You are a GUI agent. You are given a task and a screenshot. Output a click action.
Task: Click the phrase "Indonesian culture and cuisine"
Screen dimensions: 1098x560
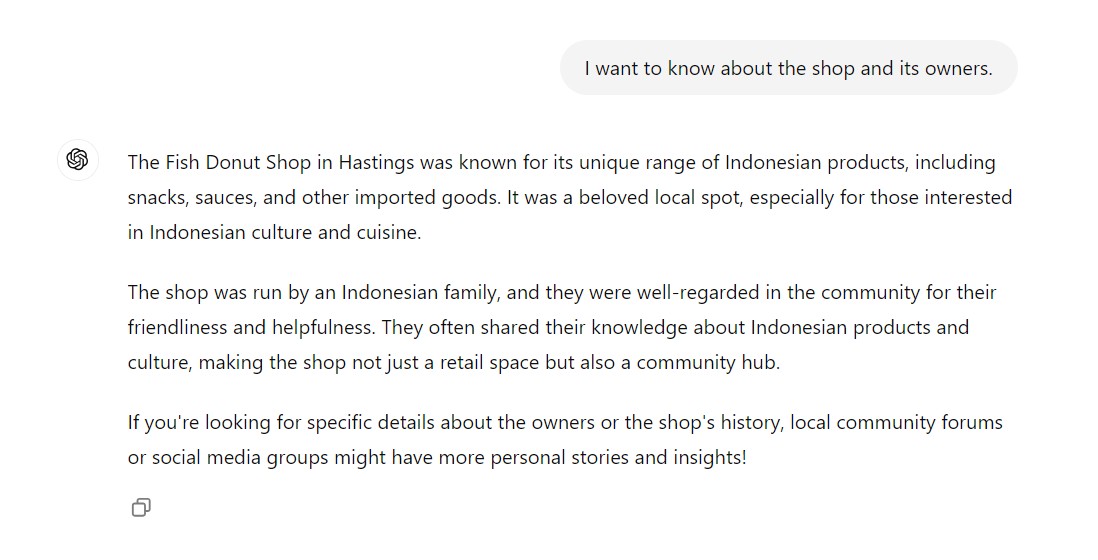[285, 232]
